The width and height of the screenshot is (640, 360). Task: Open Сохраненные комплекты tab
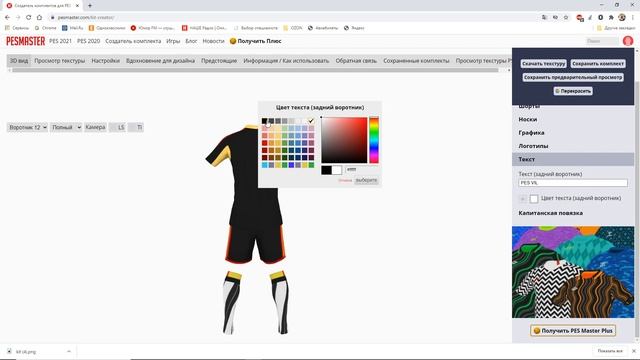point(416,60)
